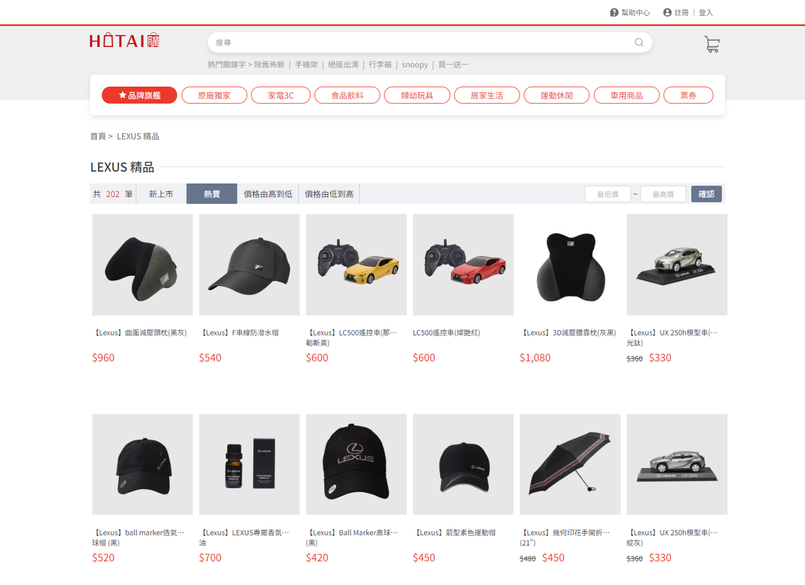Click the user account avatar icon
Screen dimensions: 805x585
[x=667, y=12]
